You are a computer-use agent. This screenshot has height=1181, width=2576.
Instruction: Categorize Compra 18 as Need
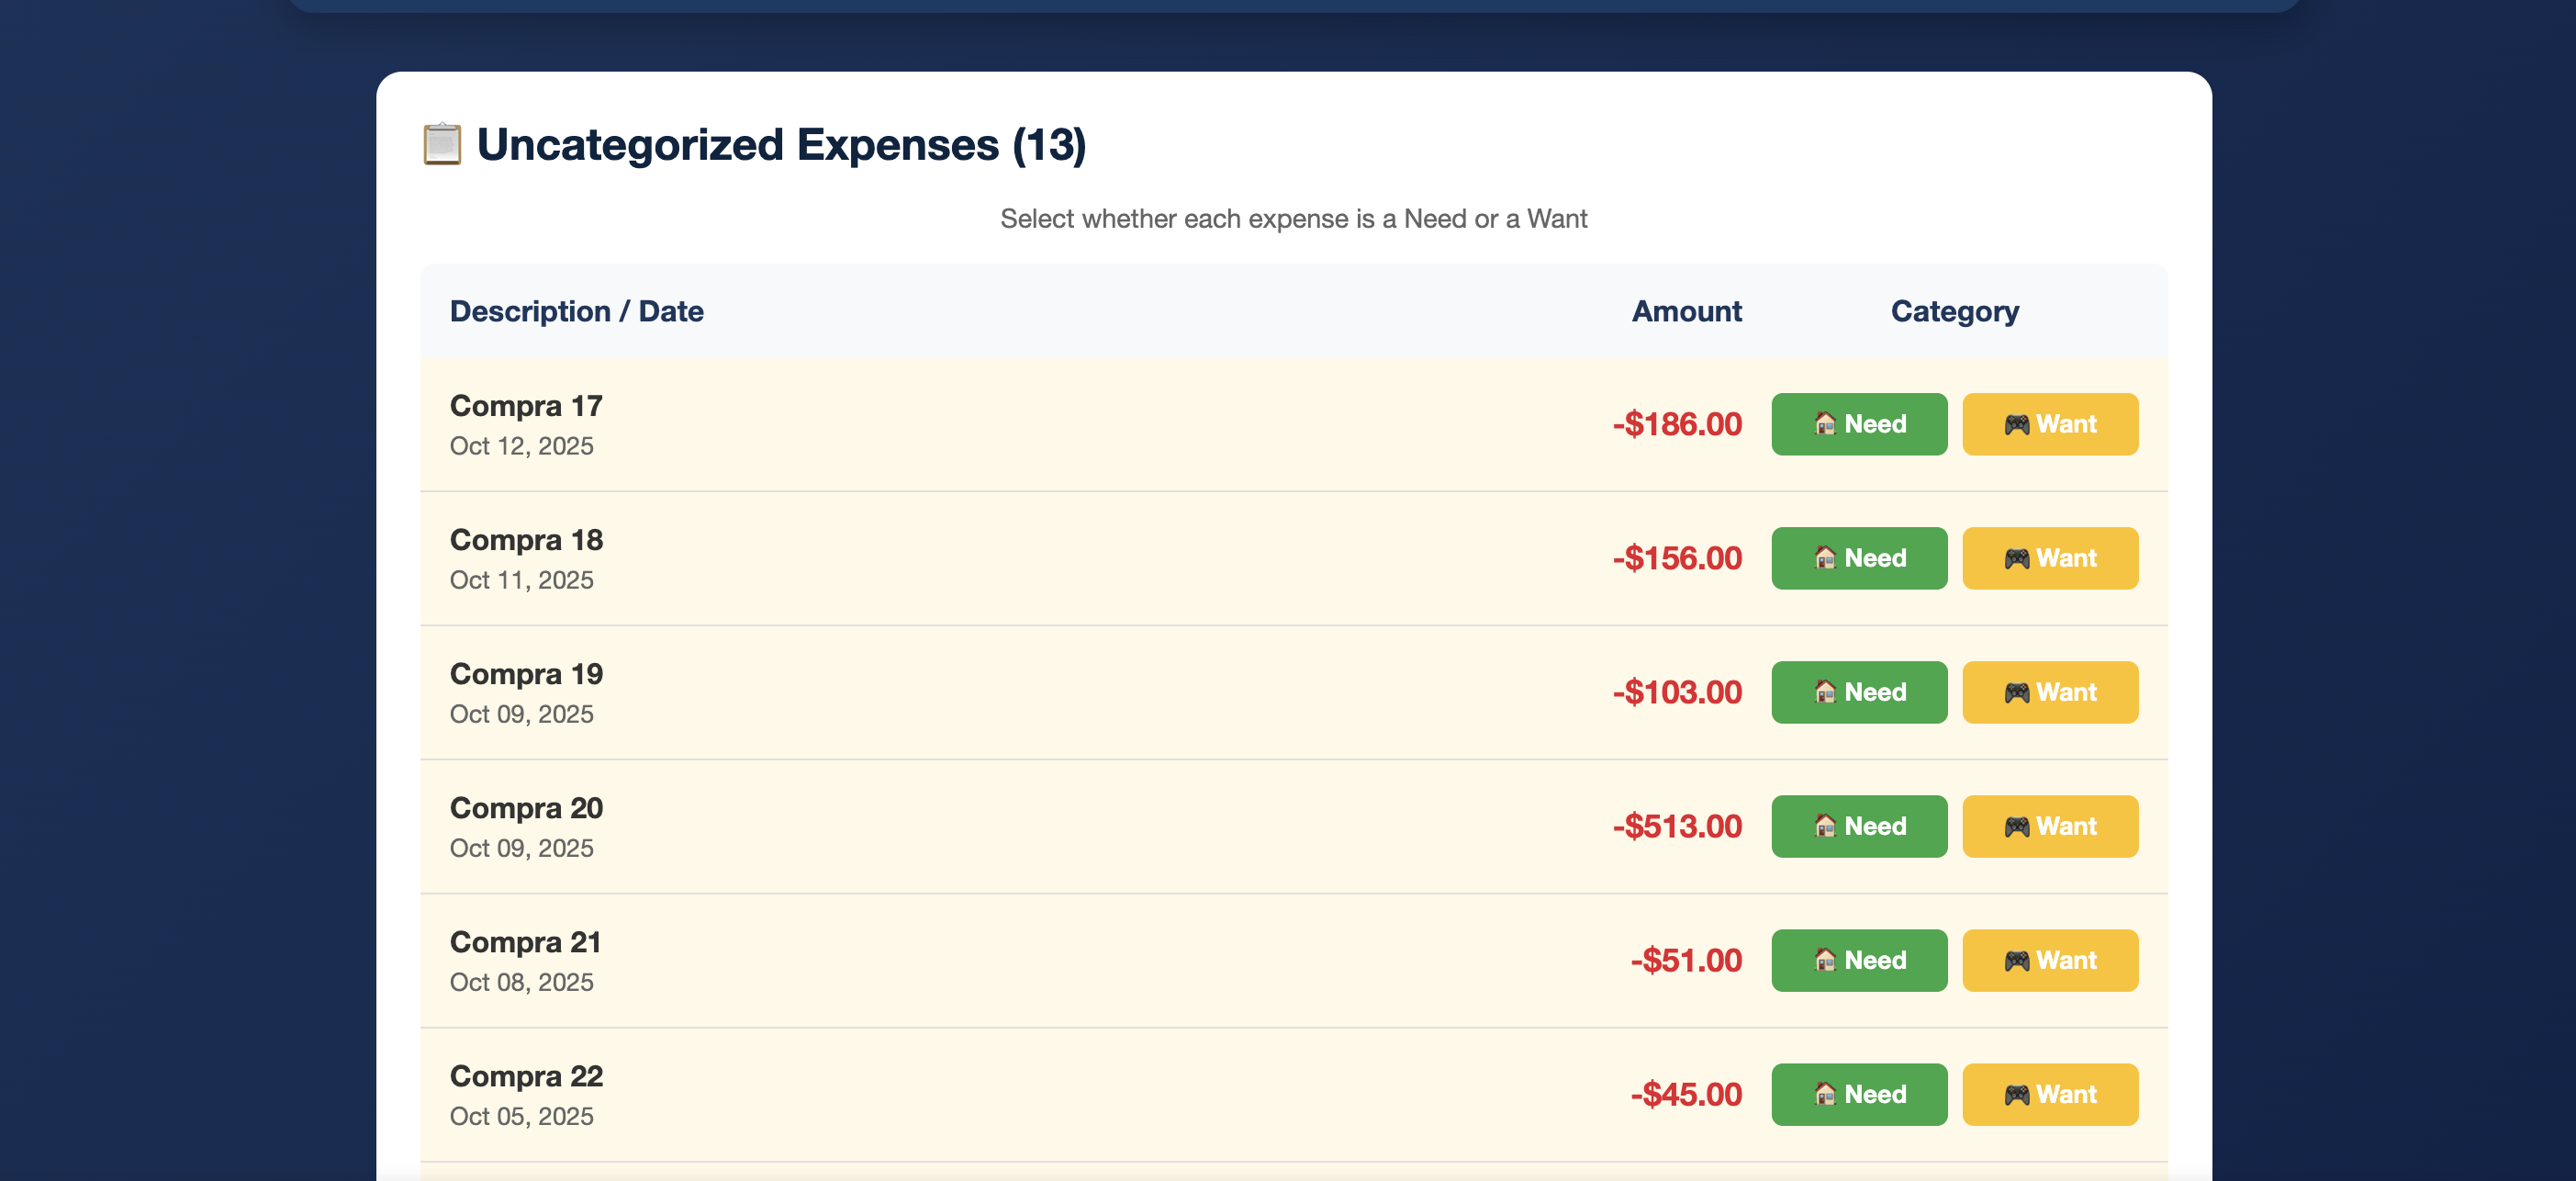(1859, 558)
